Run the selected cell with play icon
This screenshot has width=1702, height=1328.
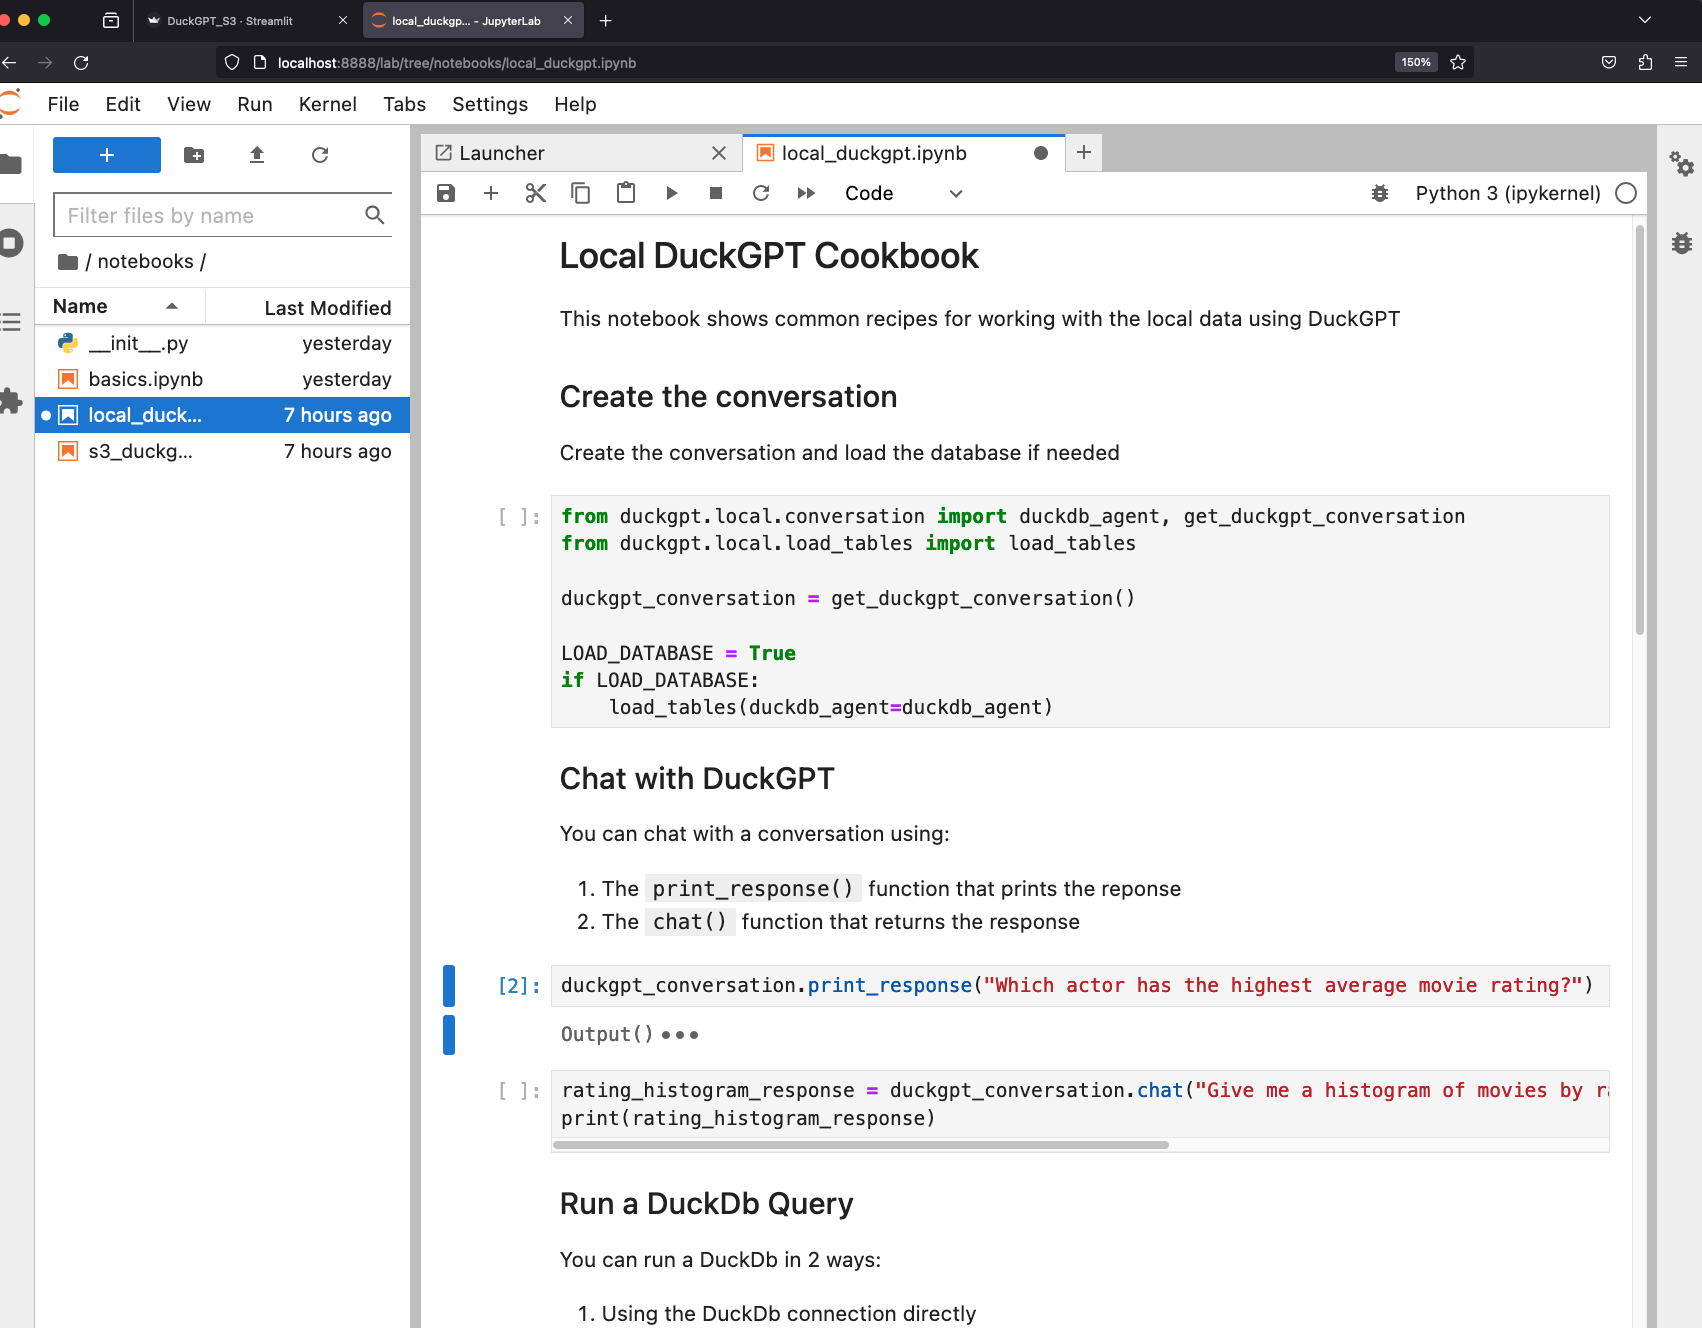point(671,193)
